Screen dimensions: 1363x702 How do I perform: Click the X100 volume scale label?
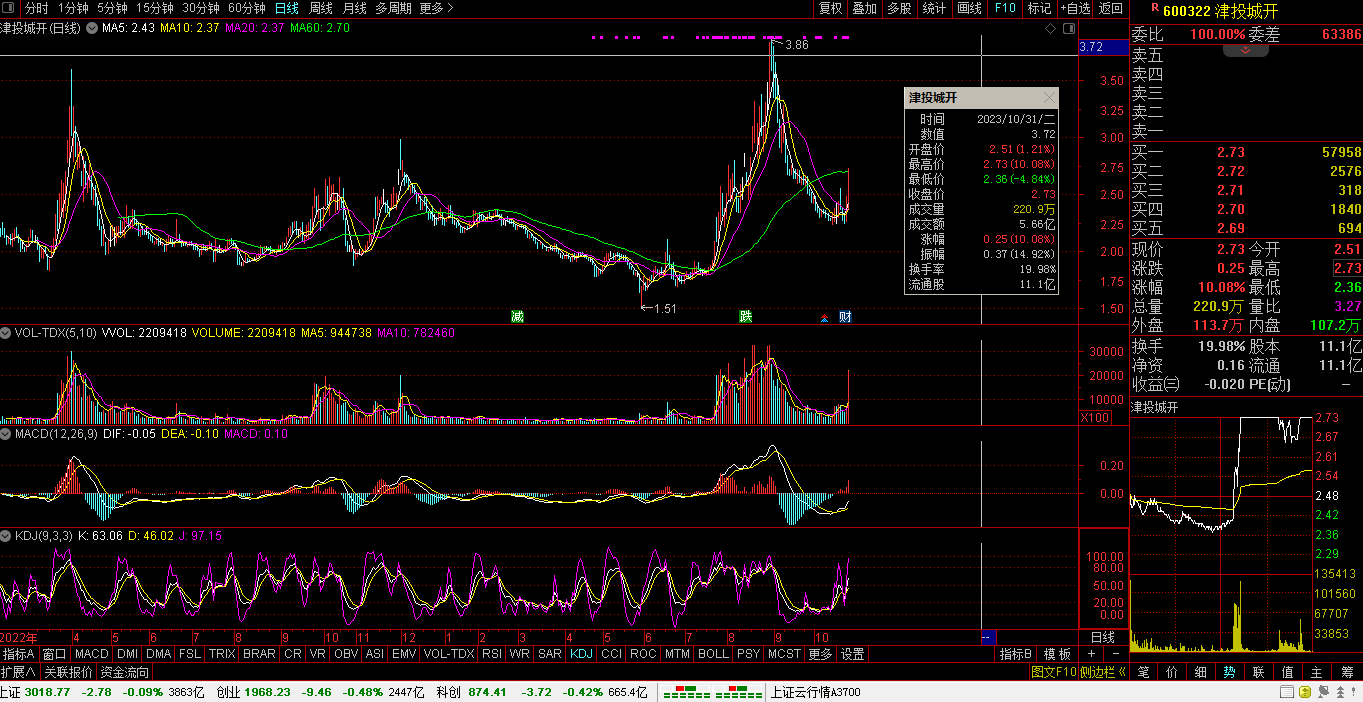click(1095, 418)
